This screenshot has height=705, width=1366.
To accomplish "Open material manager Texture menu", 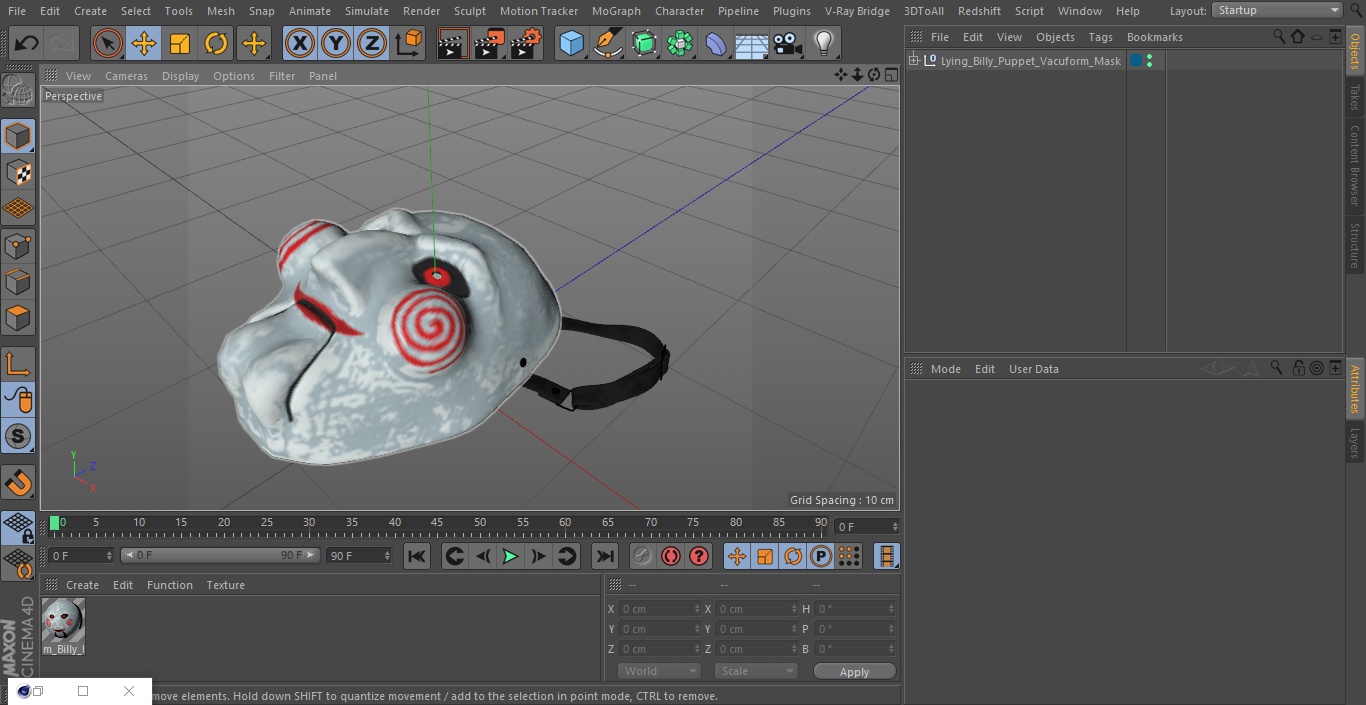I will click(225, 585).
